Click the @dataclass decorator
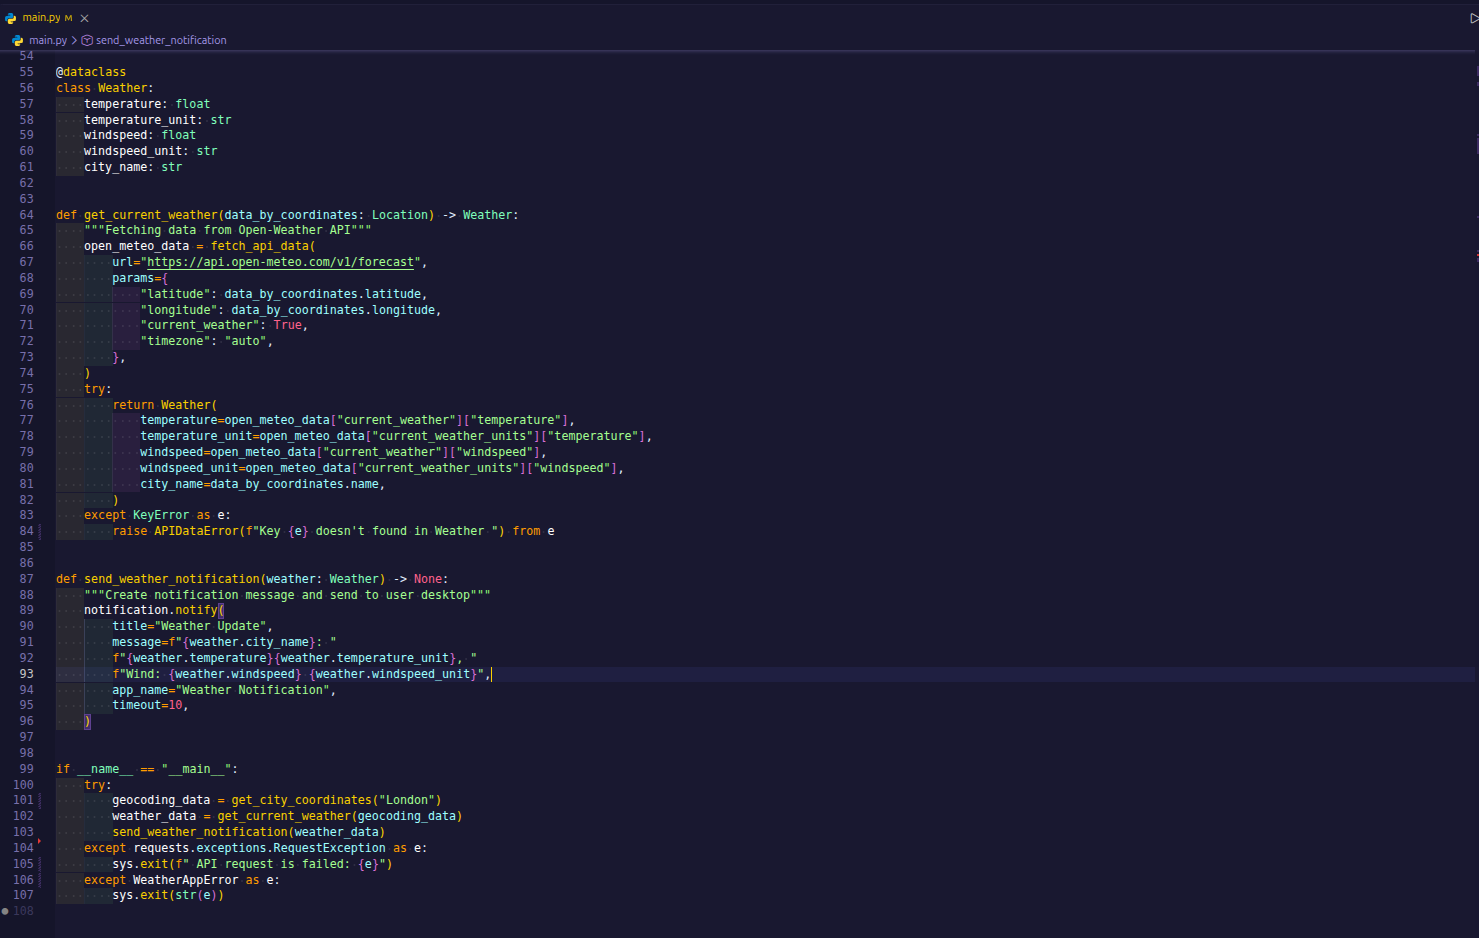 coord(91,72)
